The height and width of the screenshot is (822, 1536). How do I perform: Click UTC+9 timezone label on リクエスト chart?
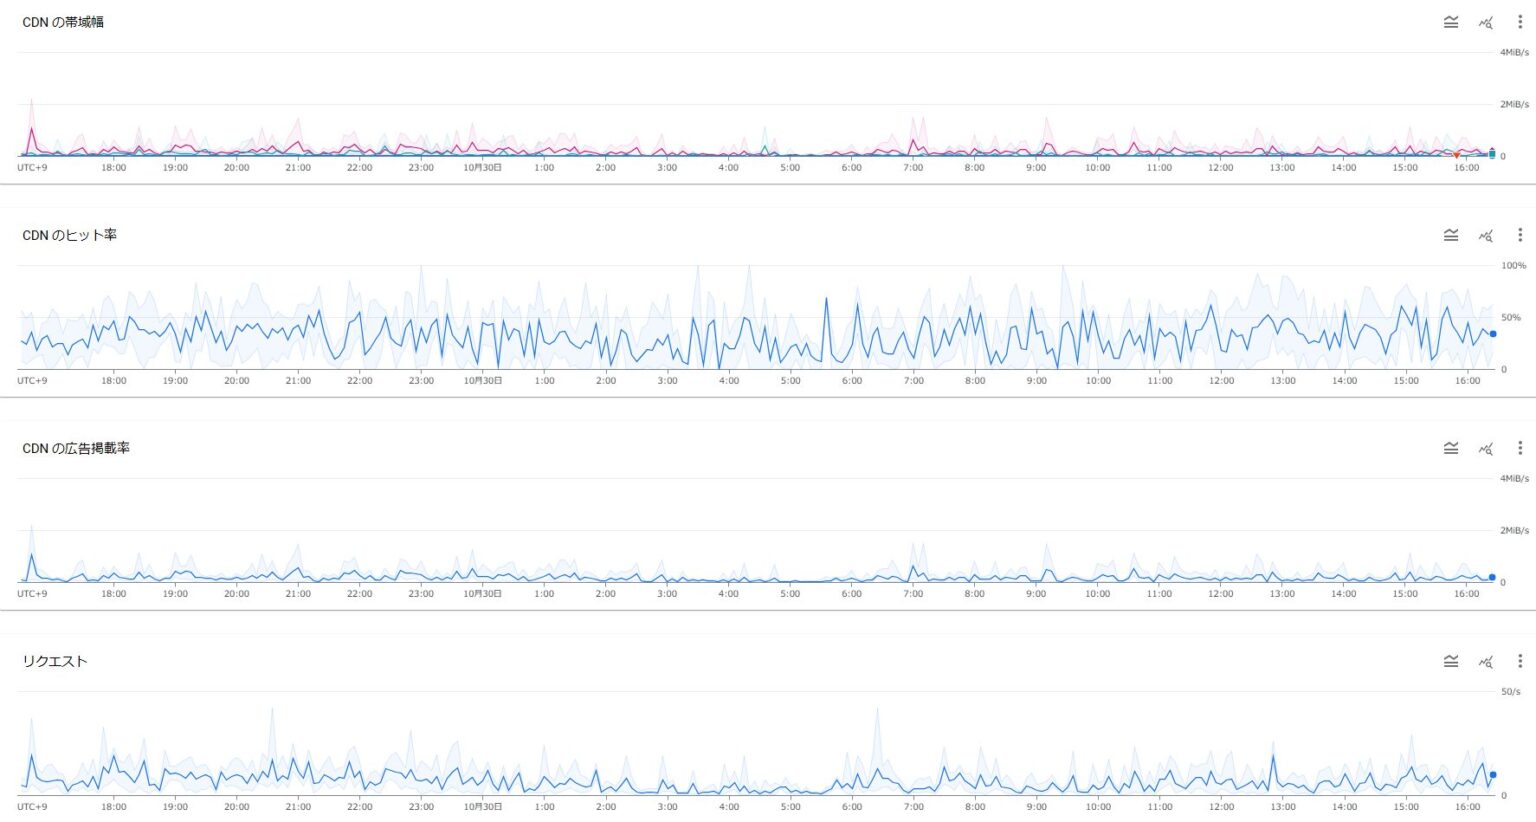click(32, 807)
